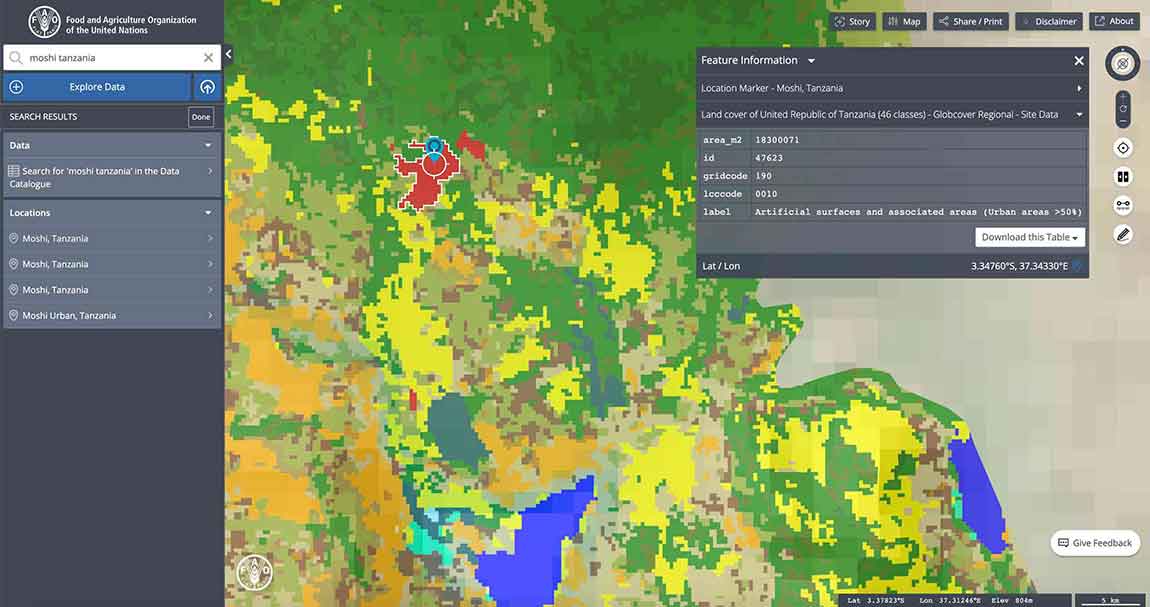Screen dimensions: 1150x607
Task: Zoom in on the map
Action: 1122,96
